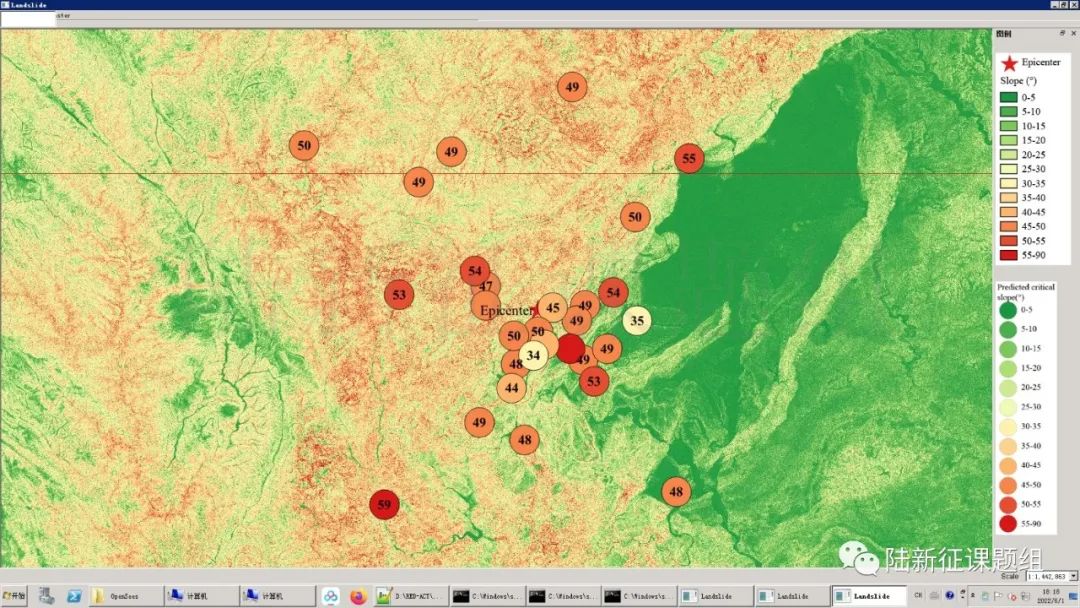Click the scale value input field
This screenshot has height=608, width=1080.
click(x=1045, y=576)
